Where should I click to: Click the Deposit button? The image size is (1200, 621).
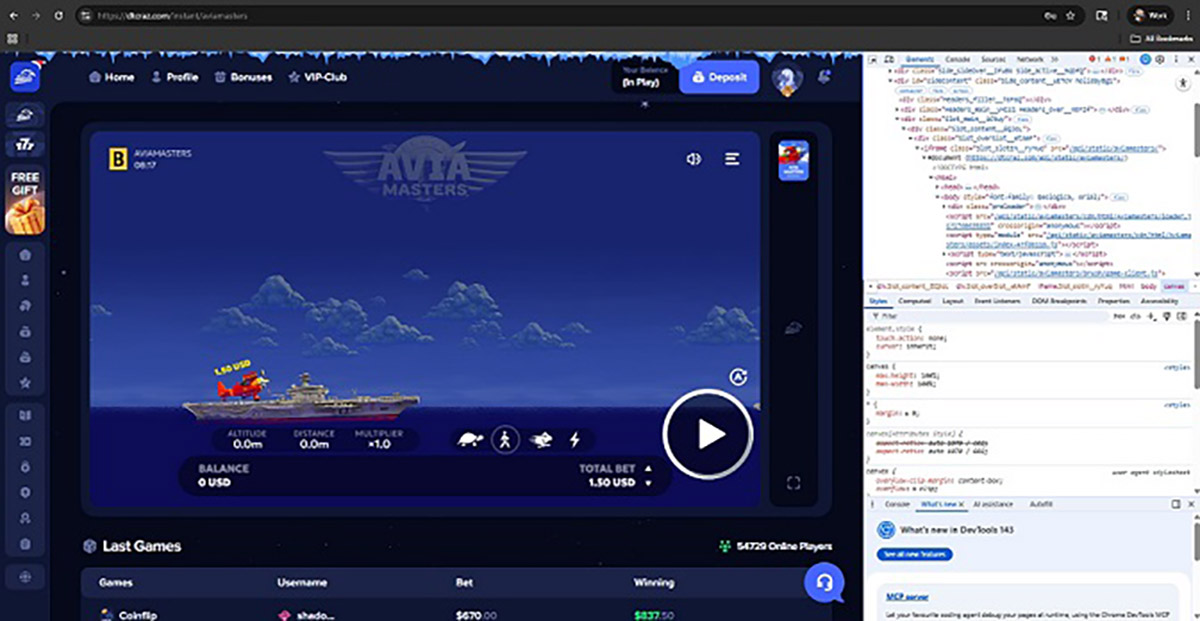coord(719,77)
